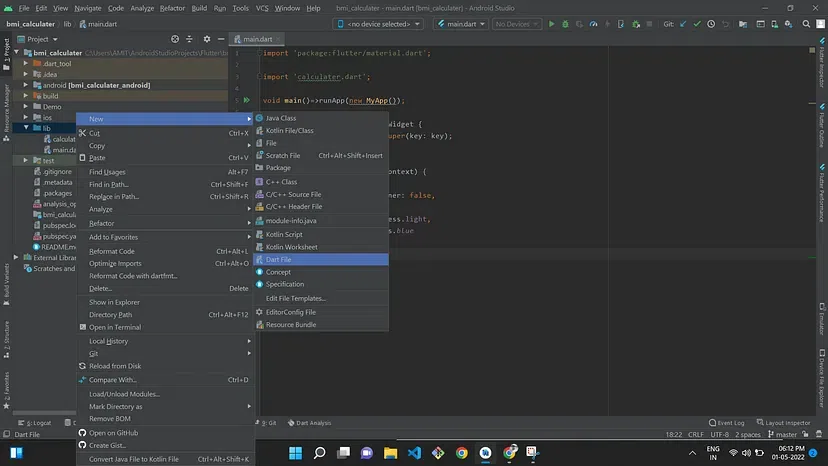Viewport: 828px width, 466px height.
Task: Open the main.dart run configuration dropdown
Action: [x=463, y=23]
